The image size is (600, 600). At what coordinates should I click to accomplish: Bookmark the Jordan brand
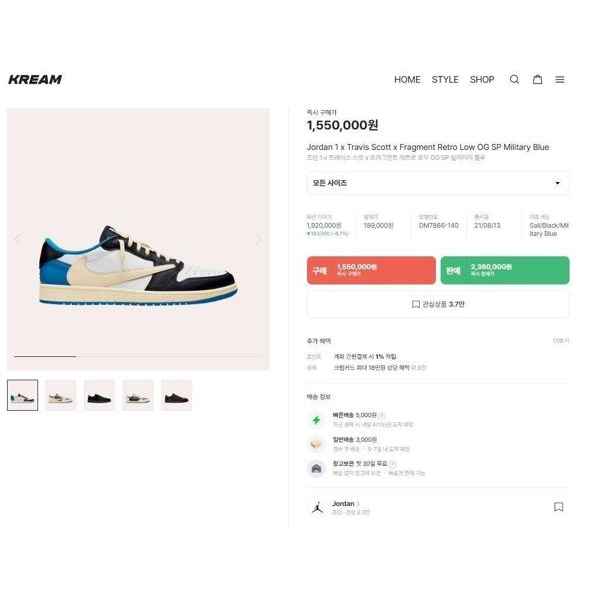[x=559, y=507]
